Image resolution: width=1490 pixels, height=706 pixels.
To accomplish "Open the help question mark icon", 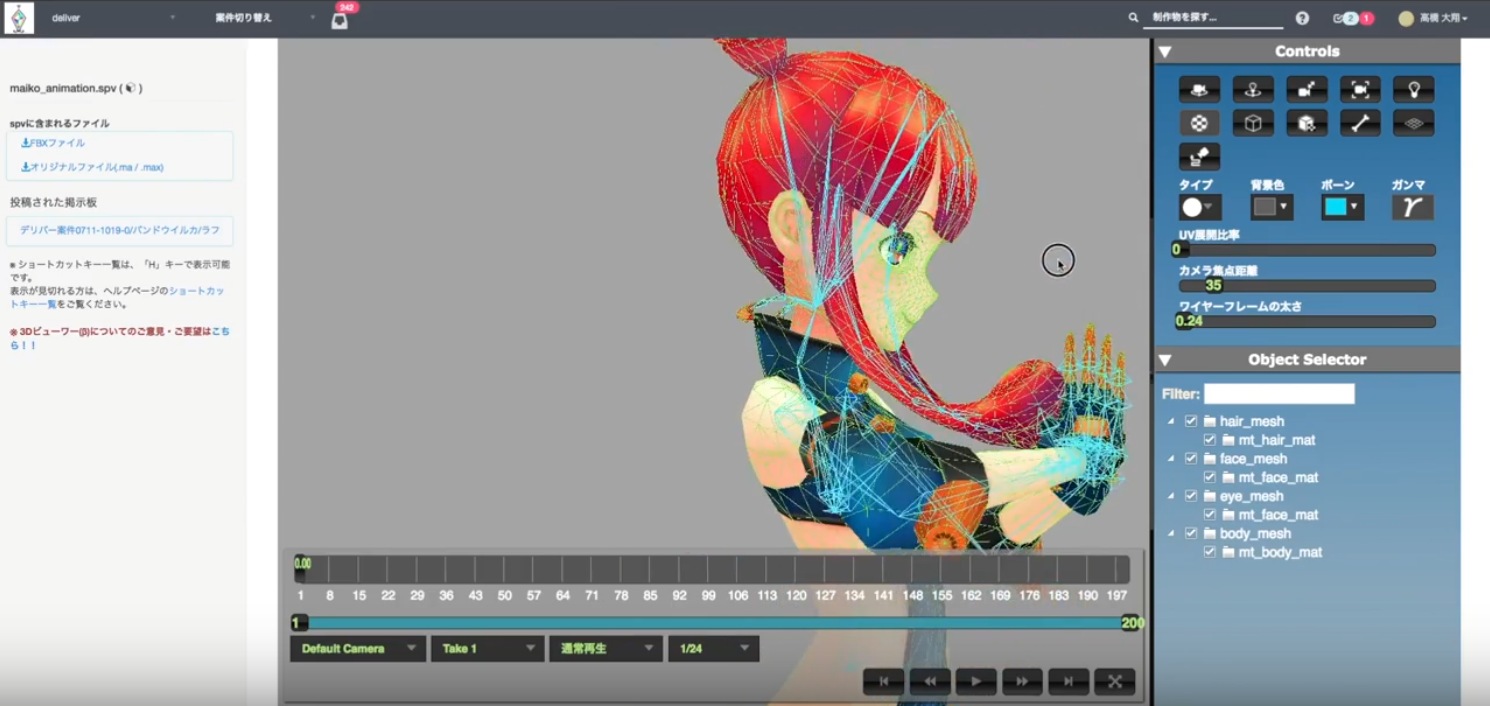I will pos(1302,18).
